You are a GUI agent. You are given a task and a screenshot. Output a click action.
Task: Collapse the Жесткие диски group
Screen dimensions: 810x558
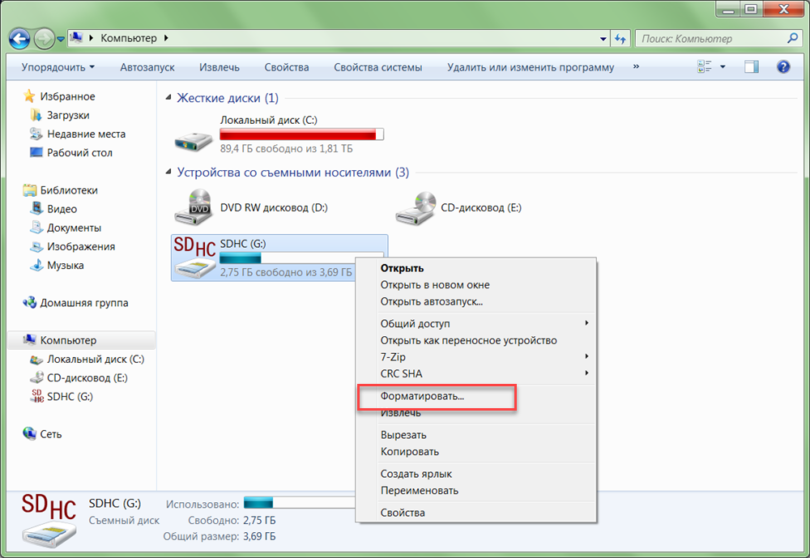[x=168, y=99]
